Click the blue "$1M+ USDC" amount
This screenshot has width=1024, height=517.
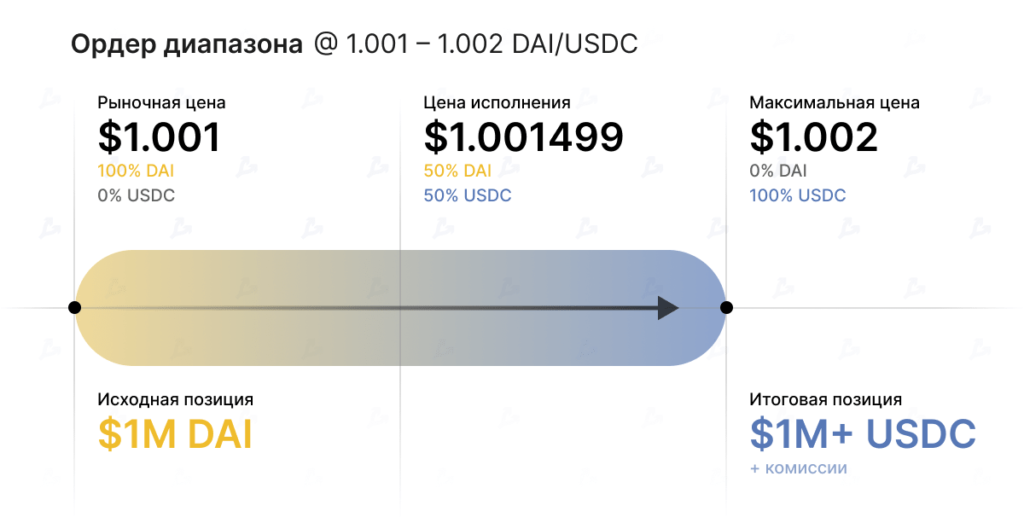pos(862,434)
